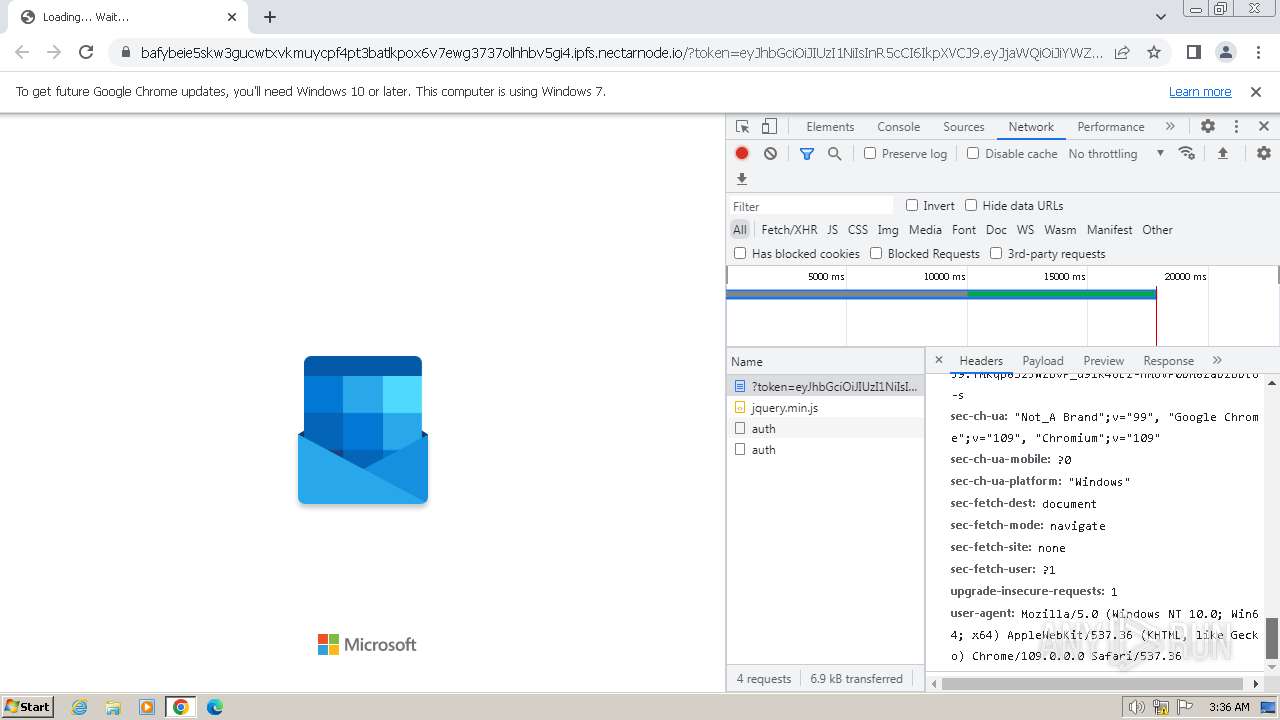Image resolution: width=1280 pixels, height=720 pixels.
Task: Filter requests by CSS type
Action: 858,230
